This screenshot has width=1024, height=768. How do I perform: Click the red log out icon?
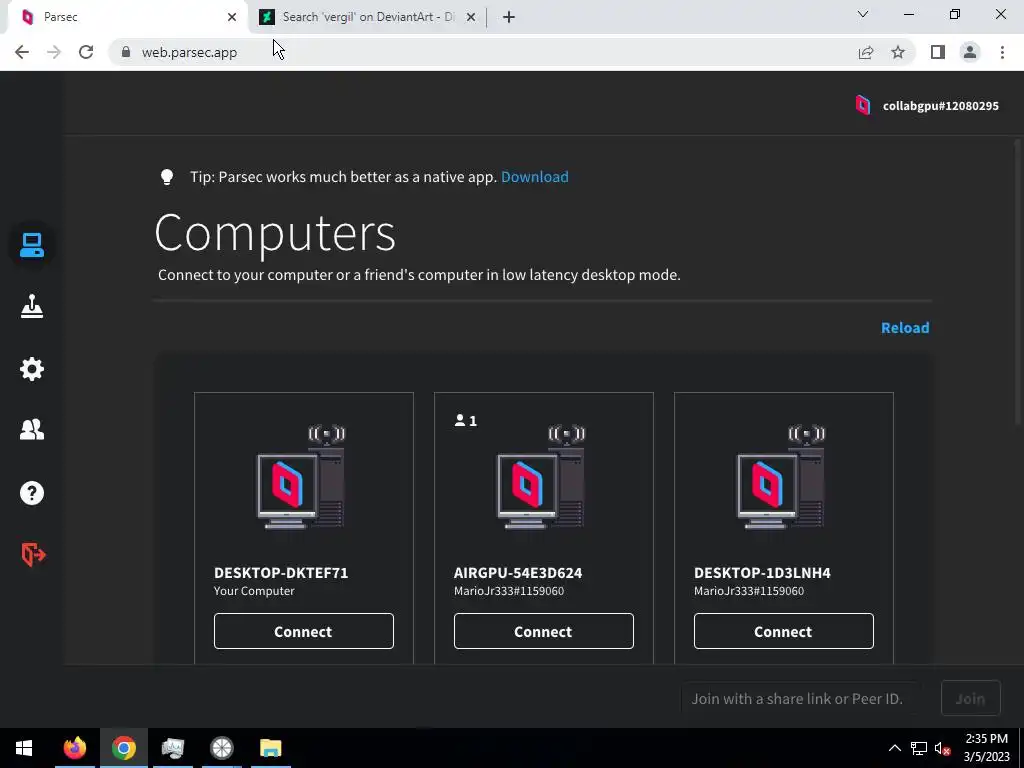pyautogui.click(x=33, y=554)
